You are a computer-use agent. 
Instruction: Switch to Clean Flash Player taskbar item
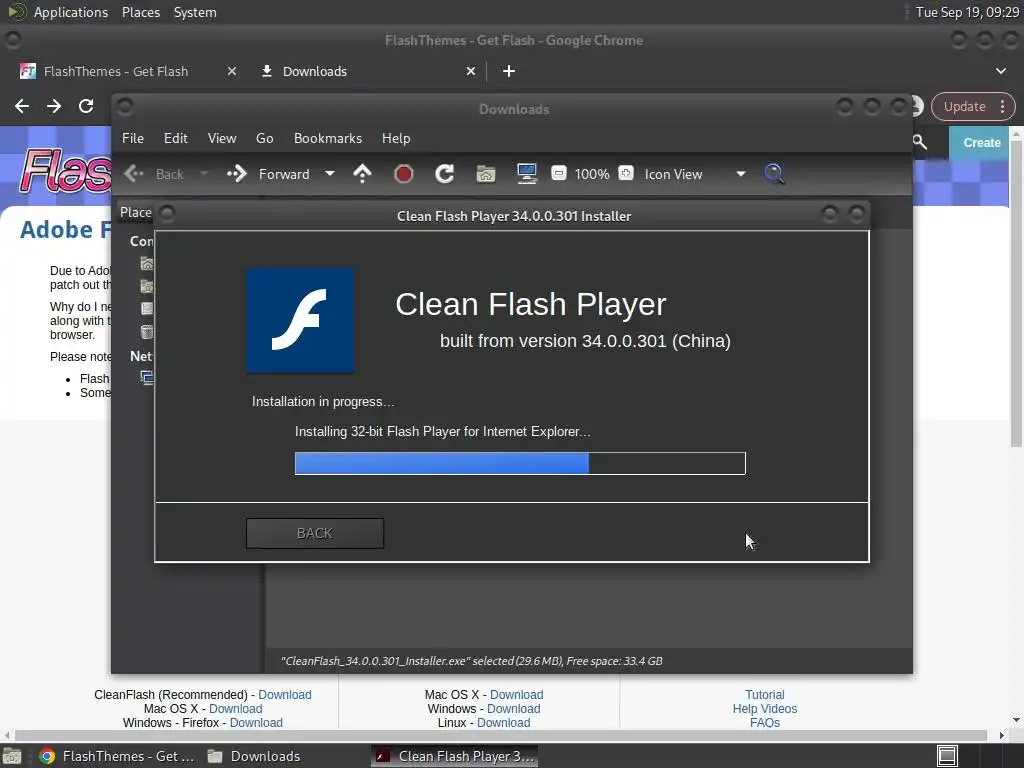(455, 756)
